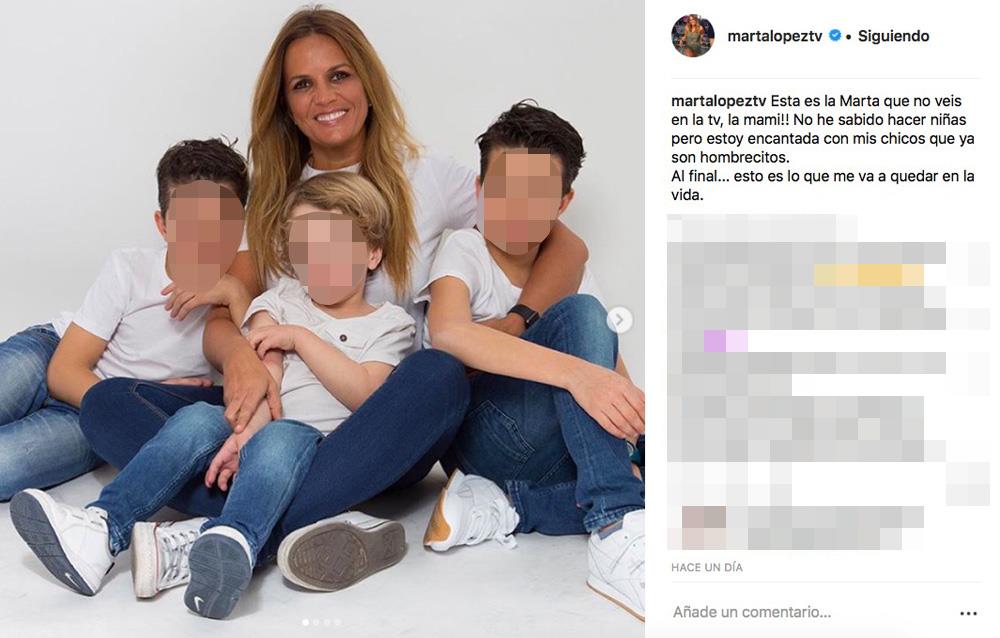The image size is (1000, 638).
Task: Click the pixelated yellow emoji in the comments
Action: [x=869, y=275]
